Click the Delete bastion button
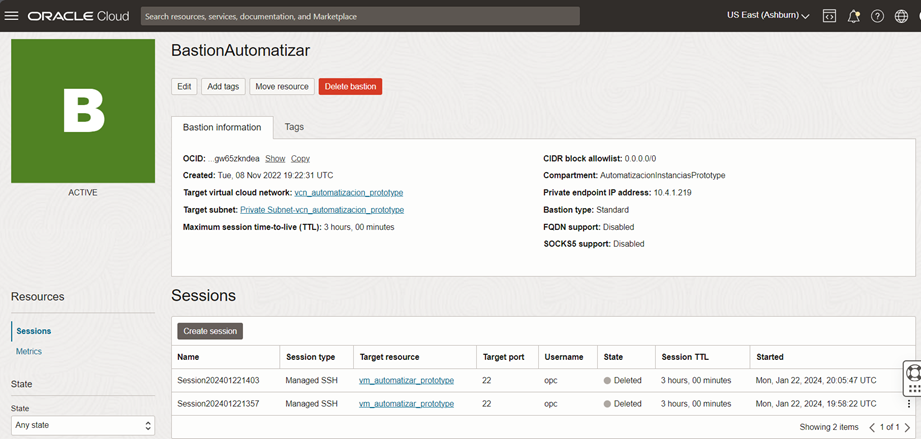This screenshot has width=921, height=439. click(x=351, y=86)
